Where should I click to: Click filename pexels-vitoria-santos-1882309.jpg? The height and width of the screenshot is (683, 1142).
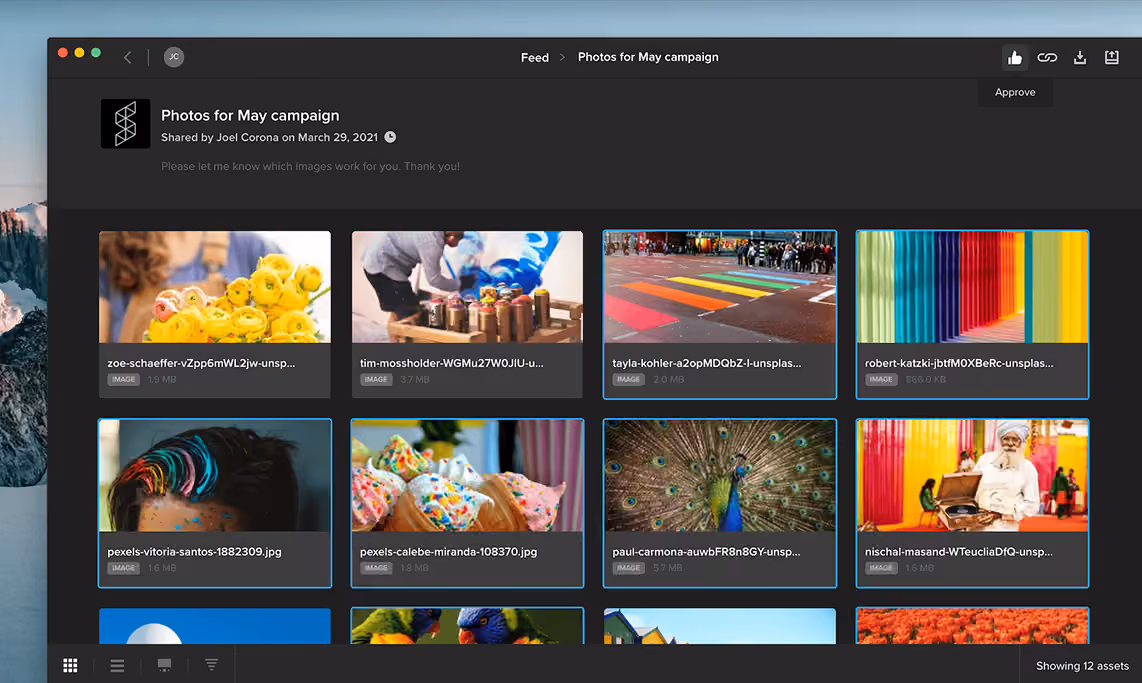tap(194, 552)
